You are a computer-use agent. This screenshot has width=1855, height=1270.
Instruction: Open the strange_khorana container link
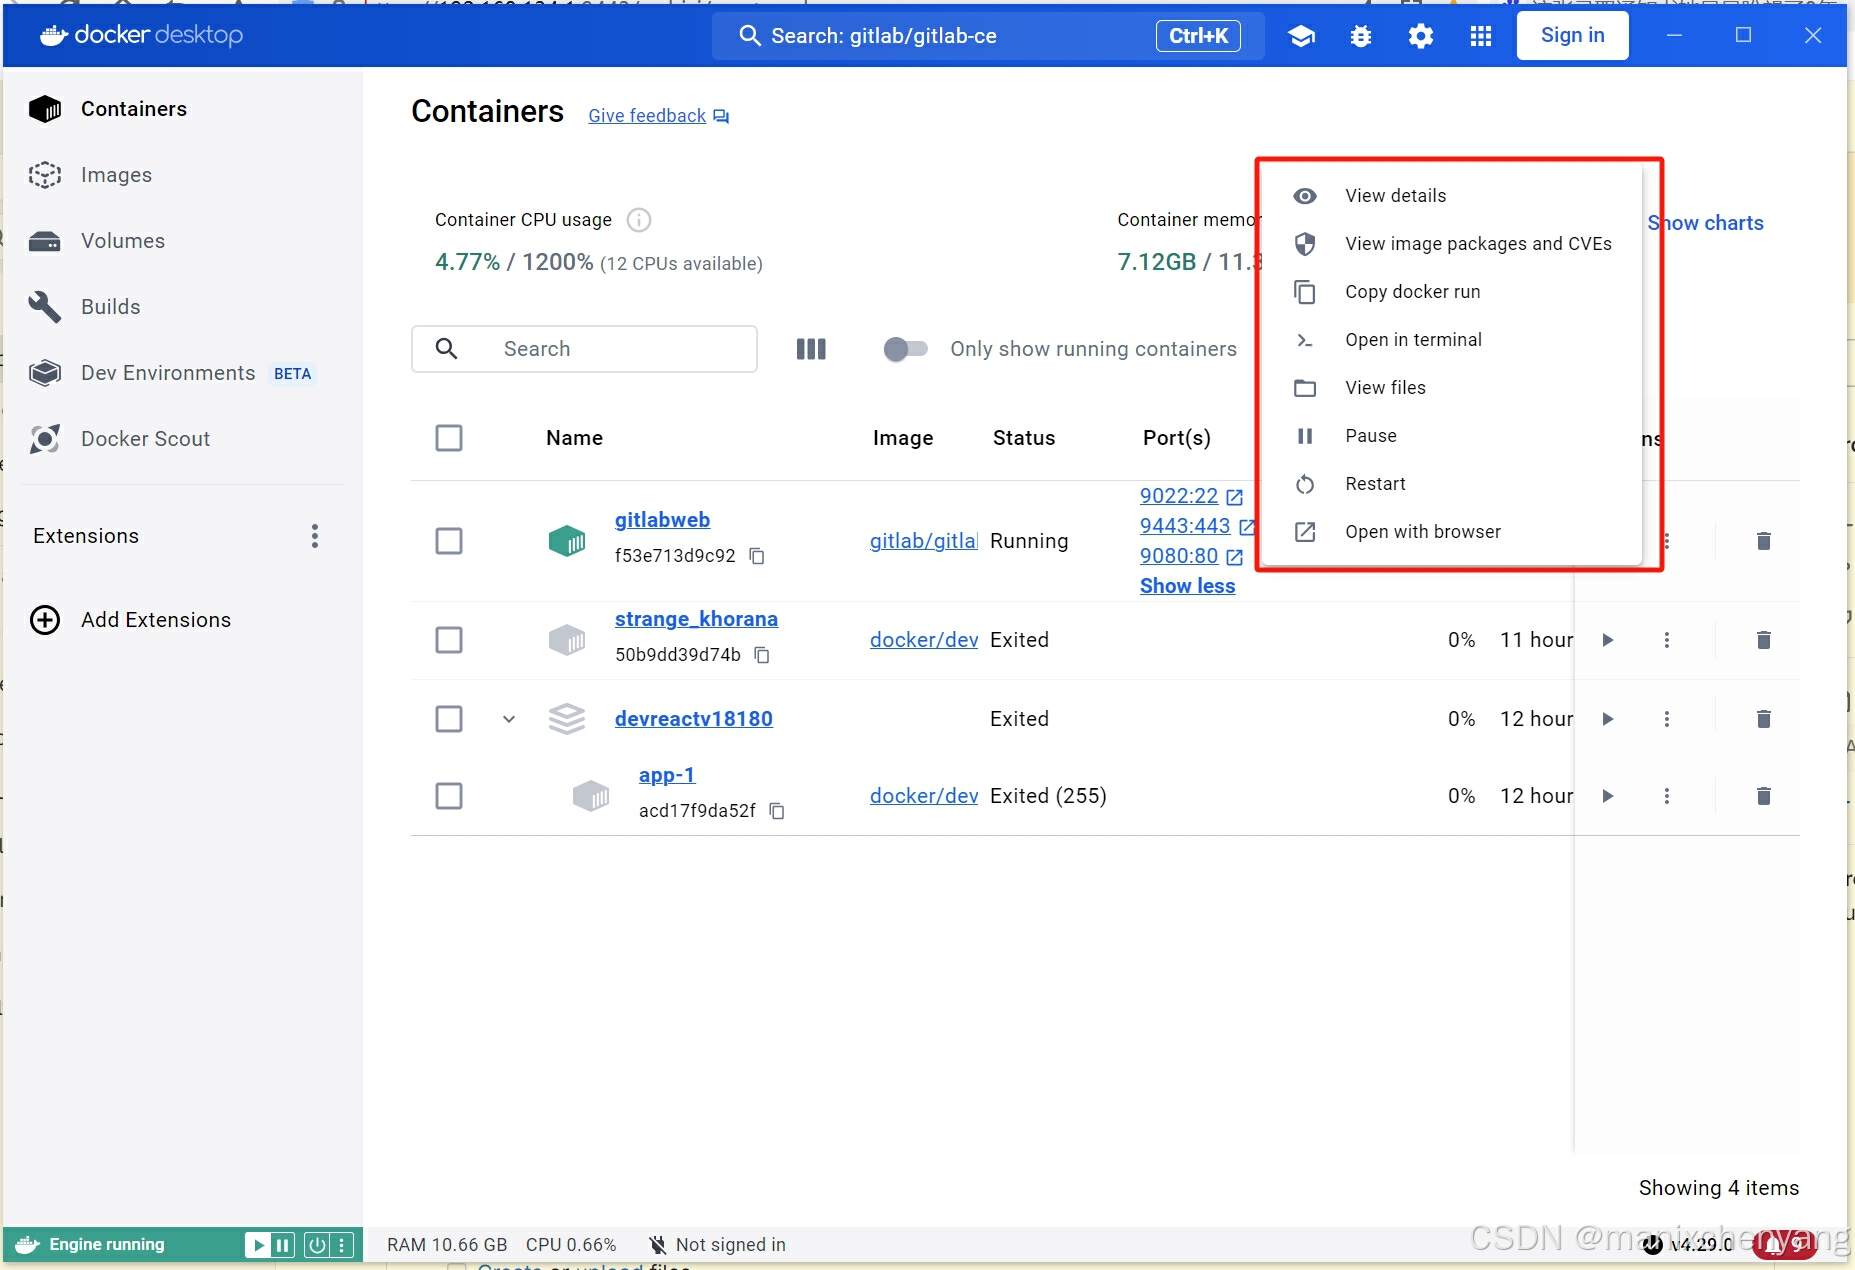click(x=696, y=619)
